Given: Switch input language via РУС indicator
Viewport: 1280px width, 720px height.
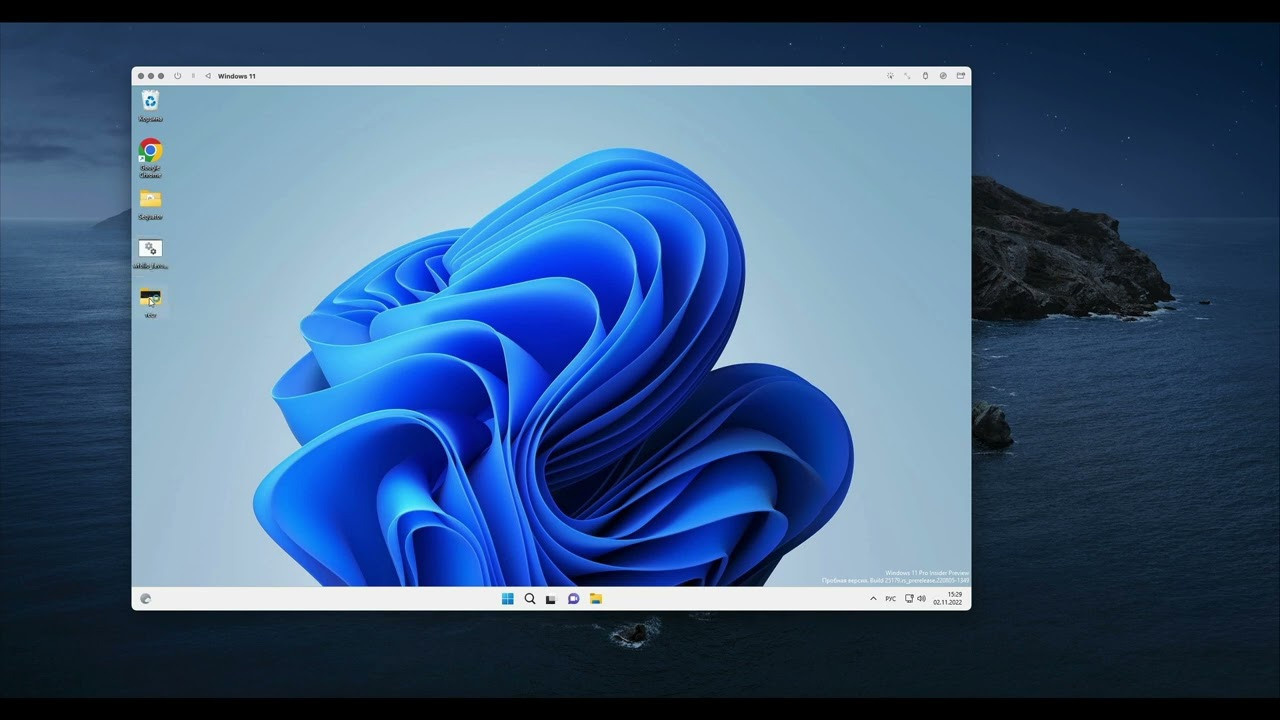Looking at the screenshot, I should (890, 599).
